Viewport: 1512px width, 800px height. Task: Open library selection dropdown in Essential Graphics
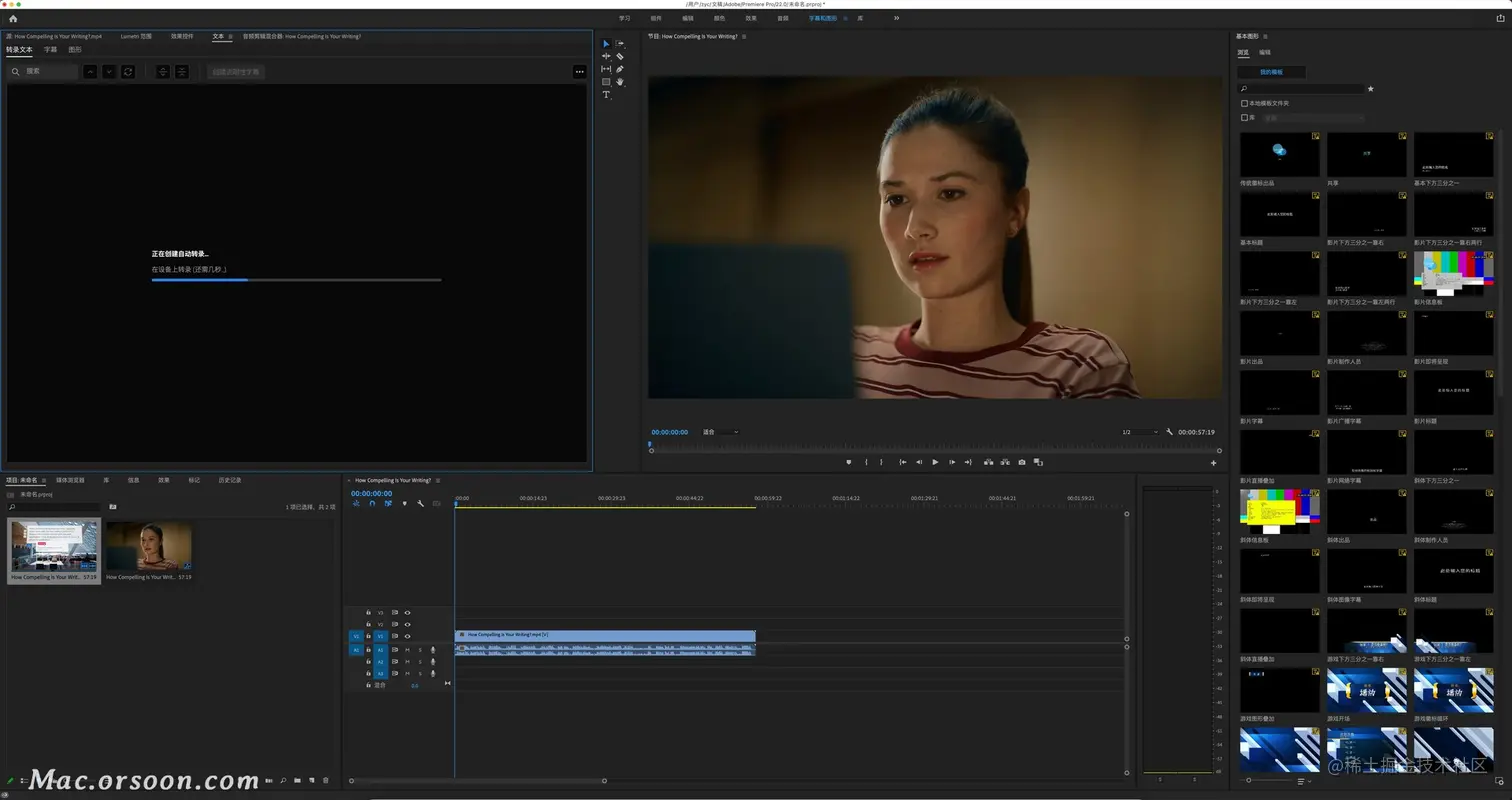[x=1313, y=118]
